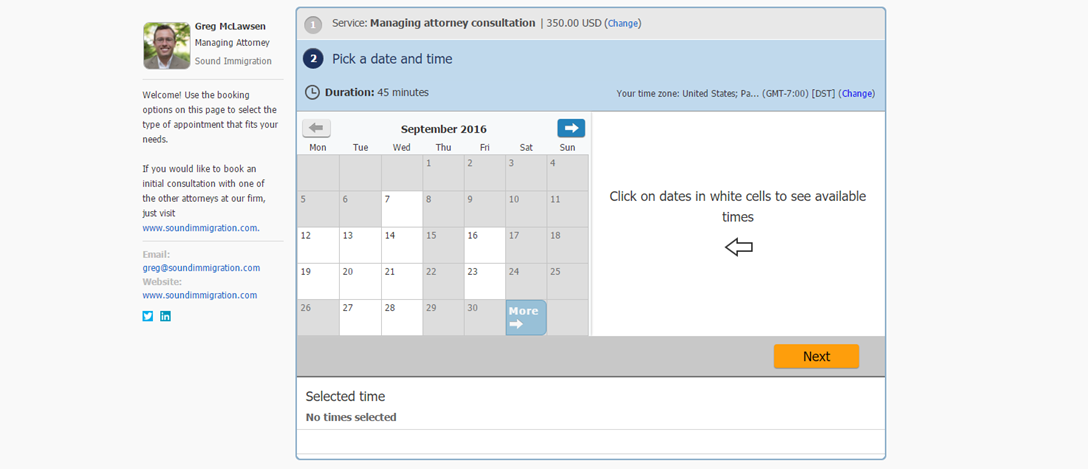Select September 12 on the calendar

click(318, 245)
